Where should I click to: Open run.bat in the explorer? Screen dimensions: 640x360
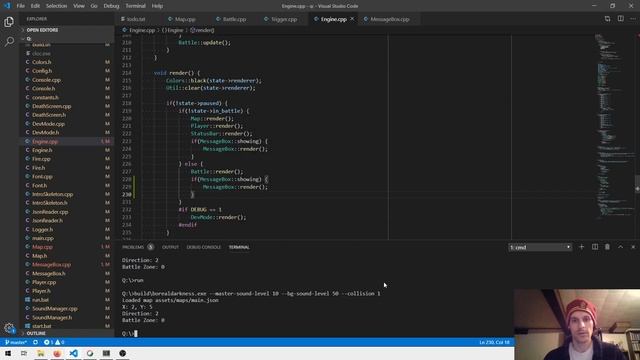pyautogui.click(x=40, y=300)
